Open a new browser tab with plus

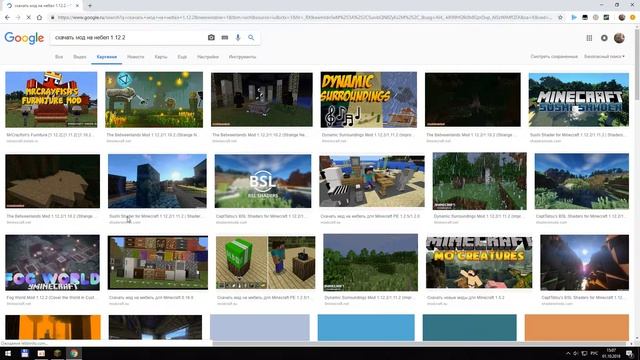(90, 6)
